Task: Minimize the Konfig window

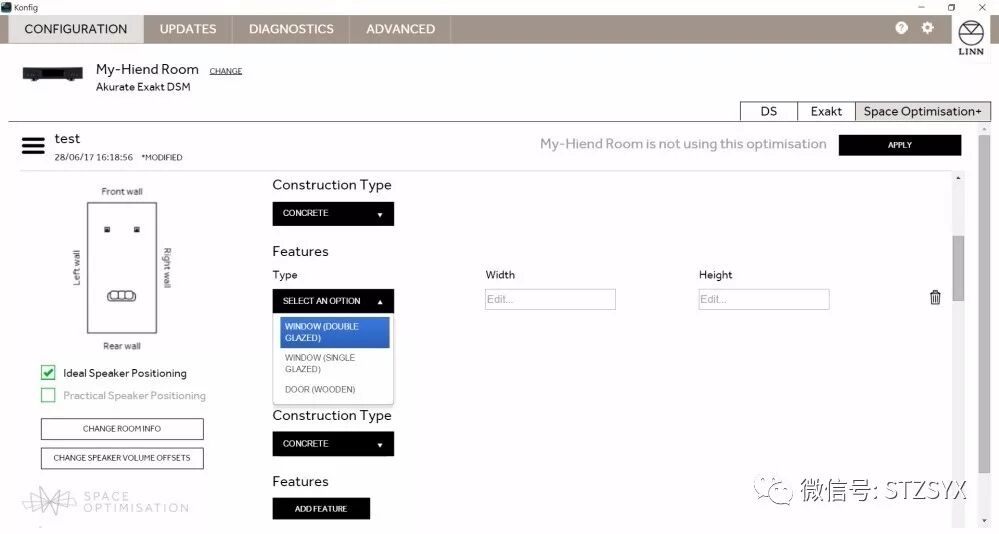Action: [x=921, y=7]
